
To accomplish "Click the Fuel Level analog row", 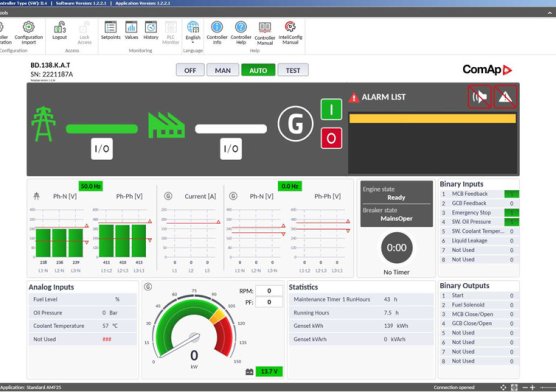I will 83,299.
